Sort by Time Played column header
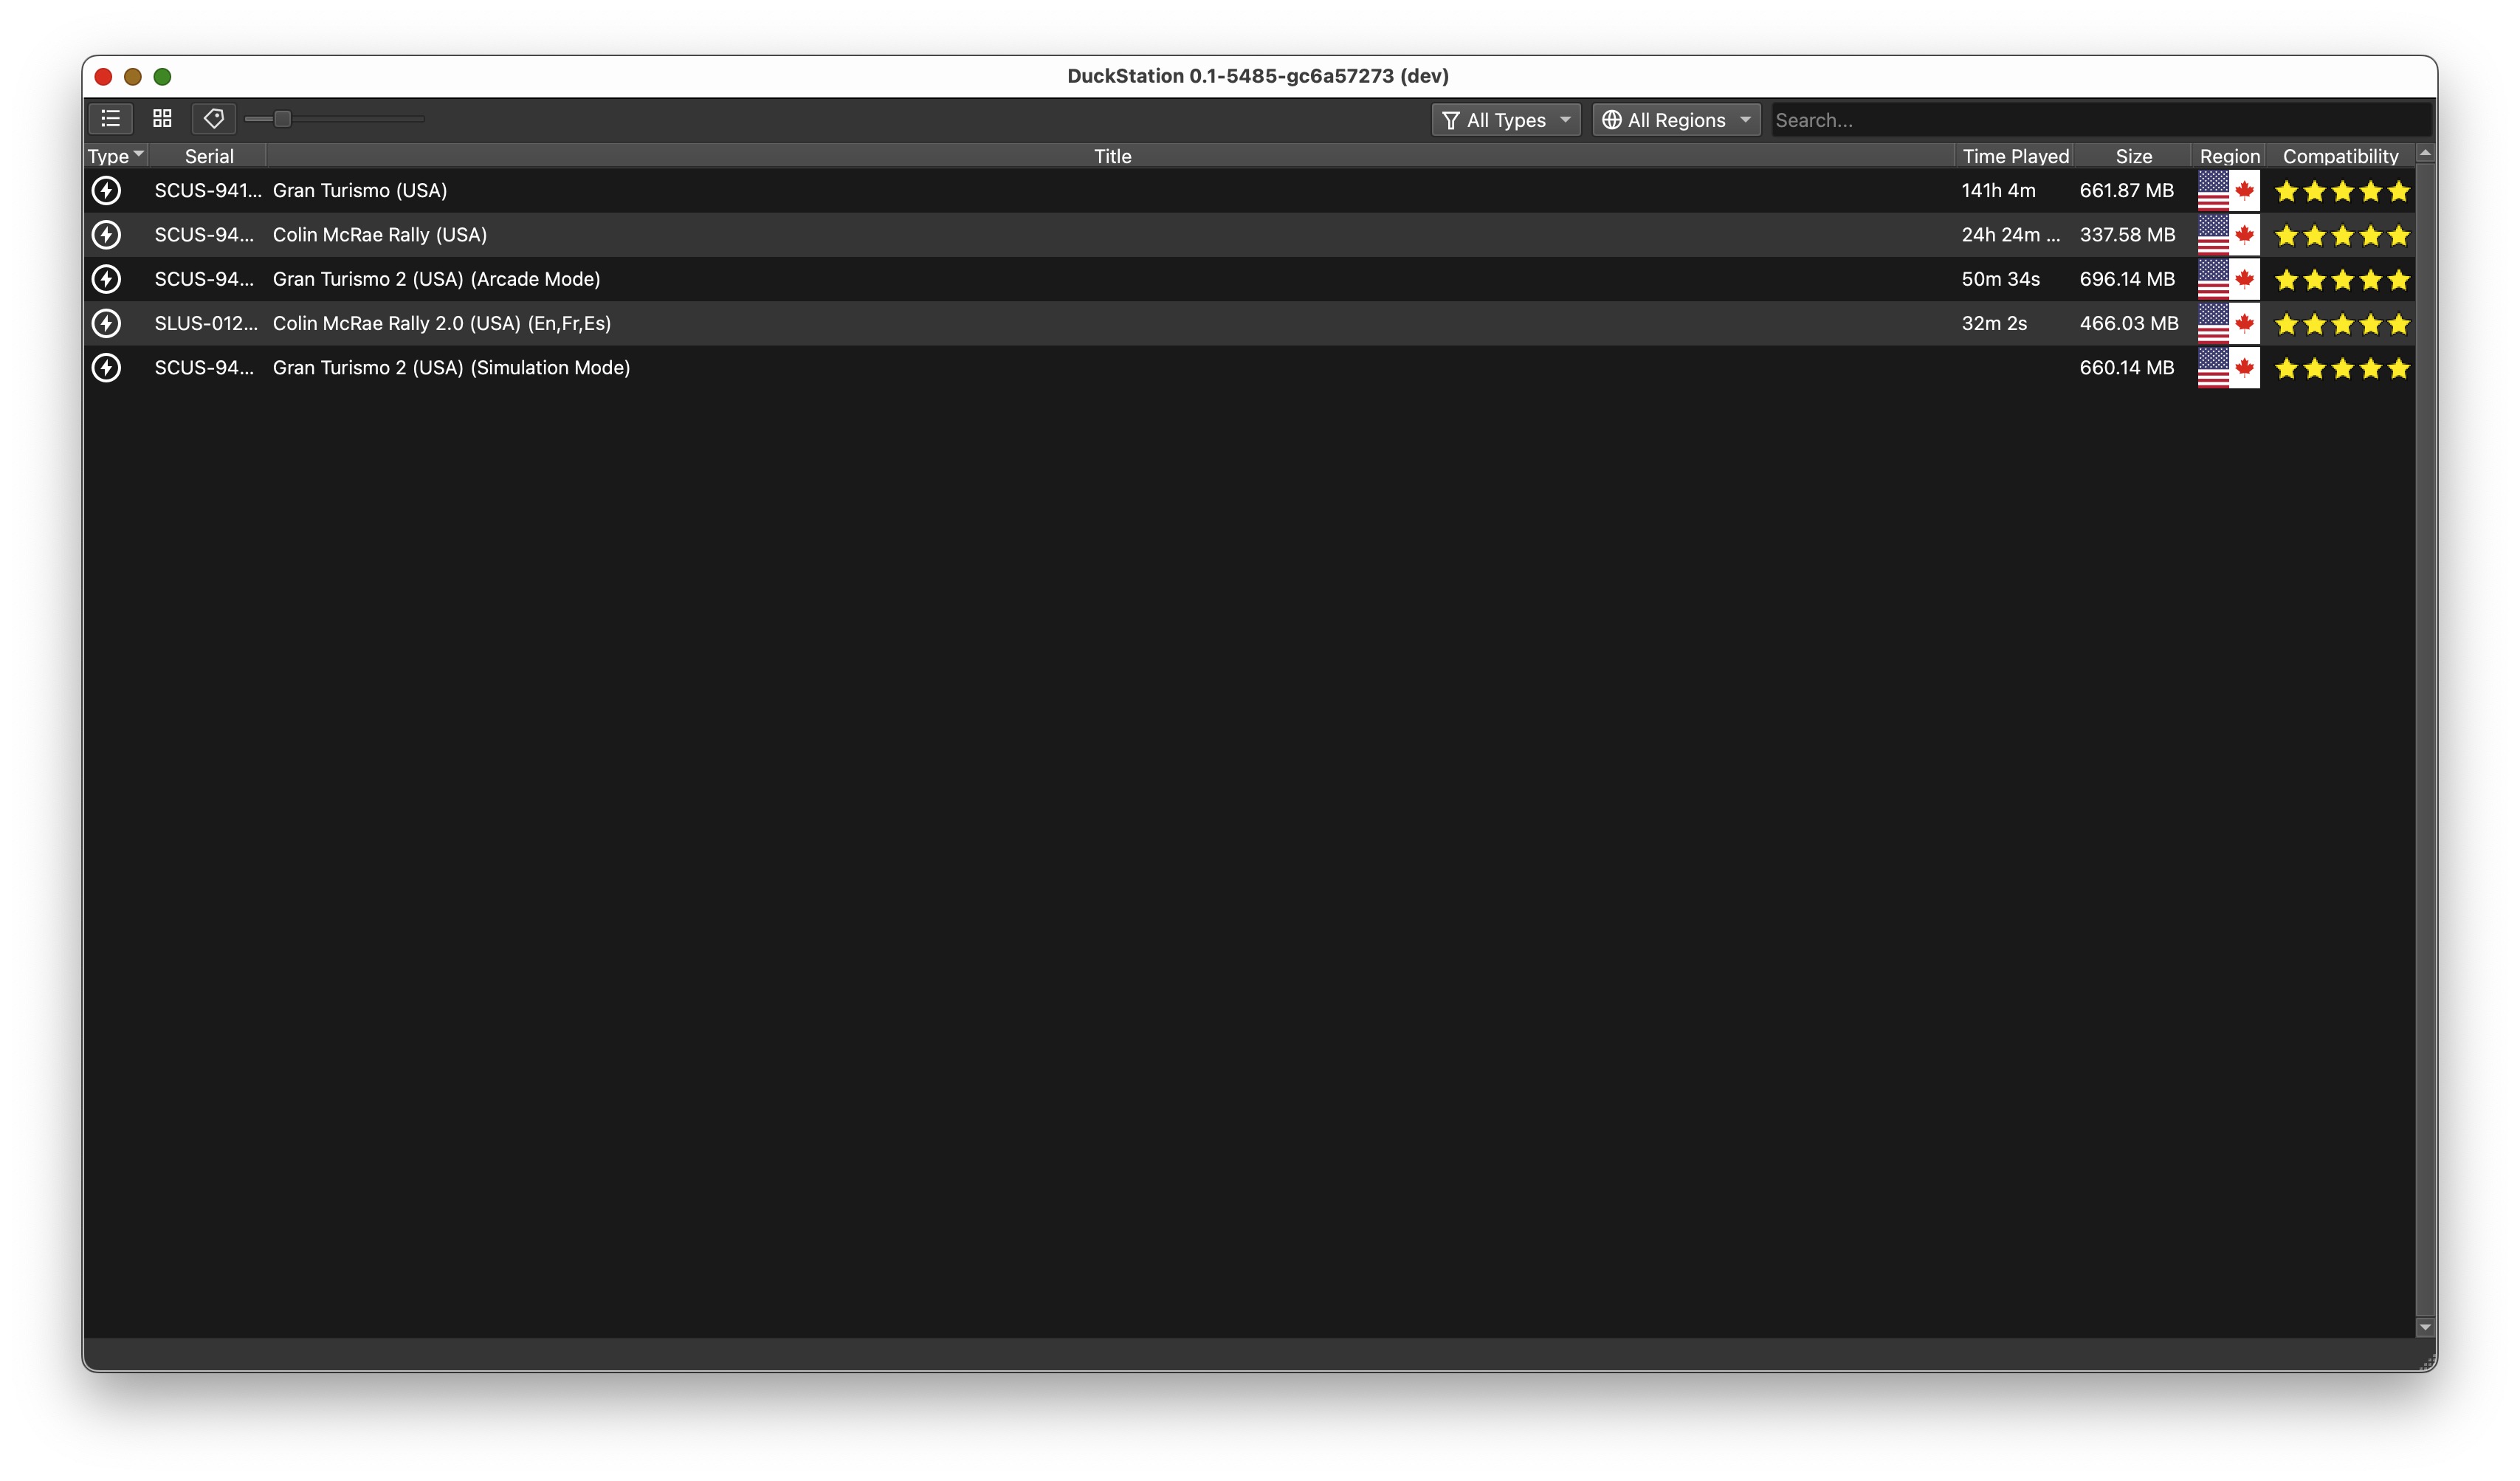Viewport: 2520px width, 1481px height. point(2015,156)
